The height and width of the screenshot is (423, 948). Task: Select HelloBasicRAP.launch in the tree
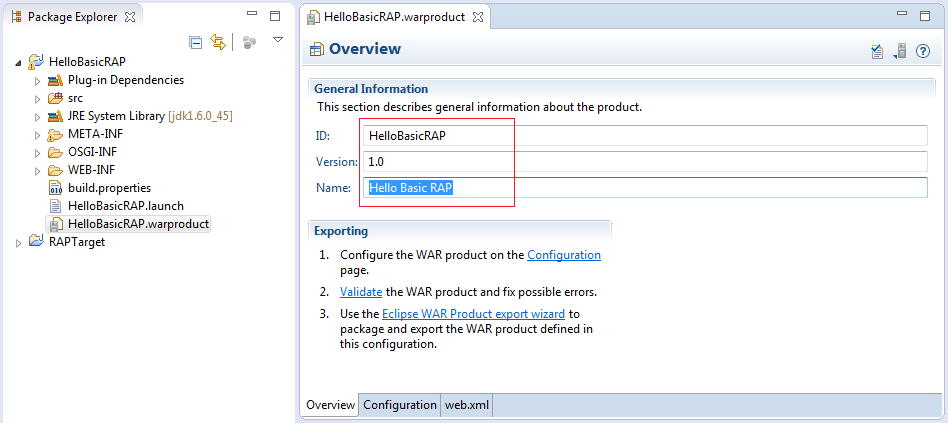126,206
